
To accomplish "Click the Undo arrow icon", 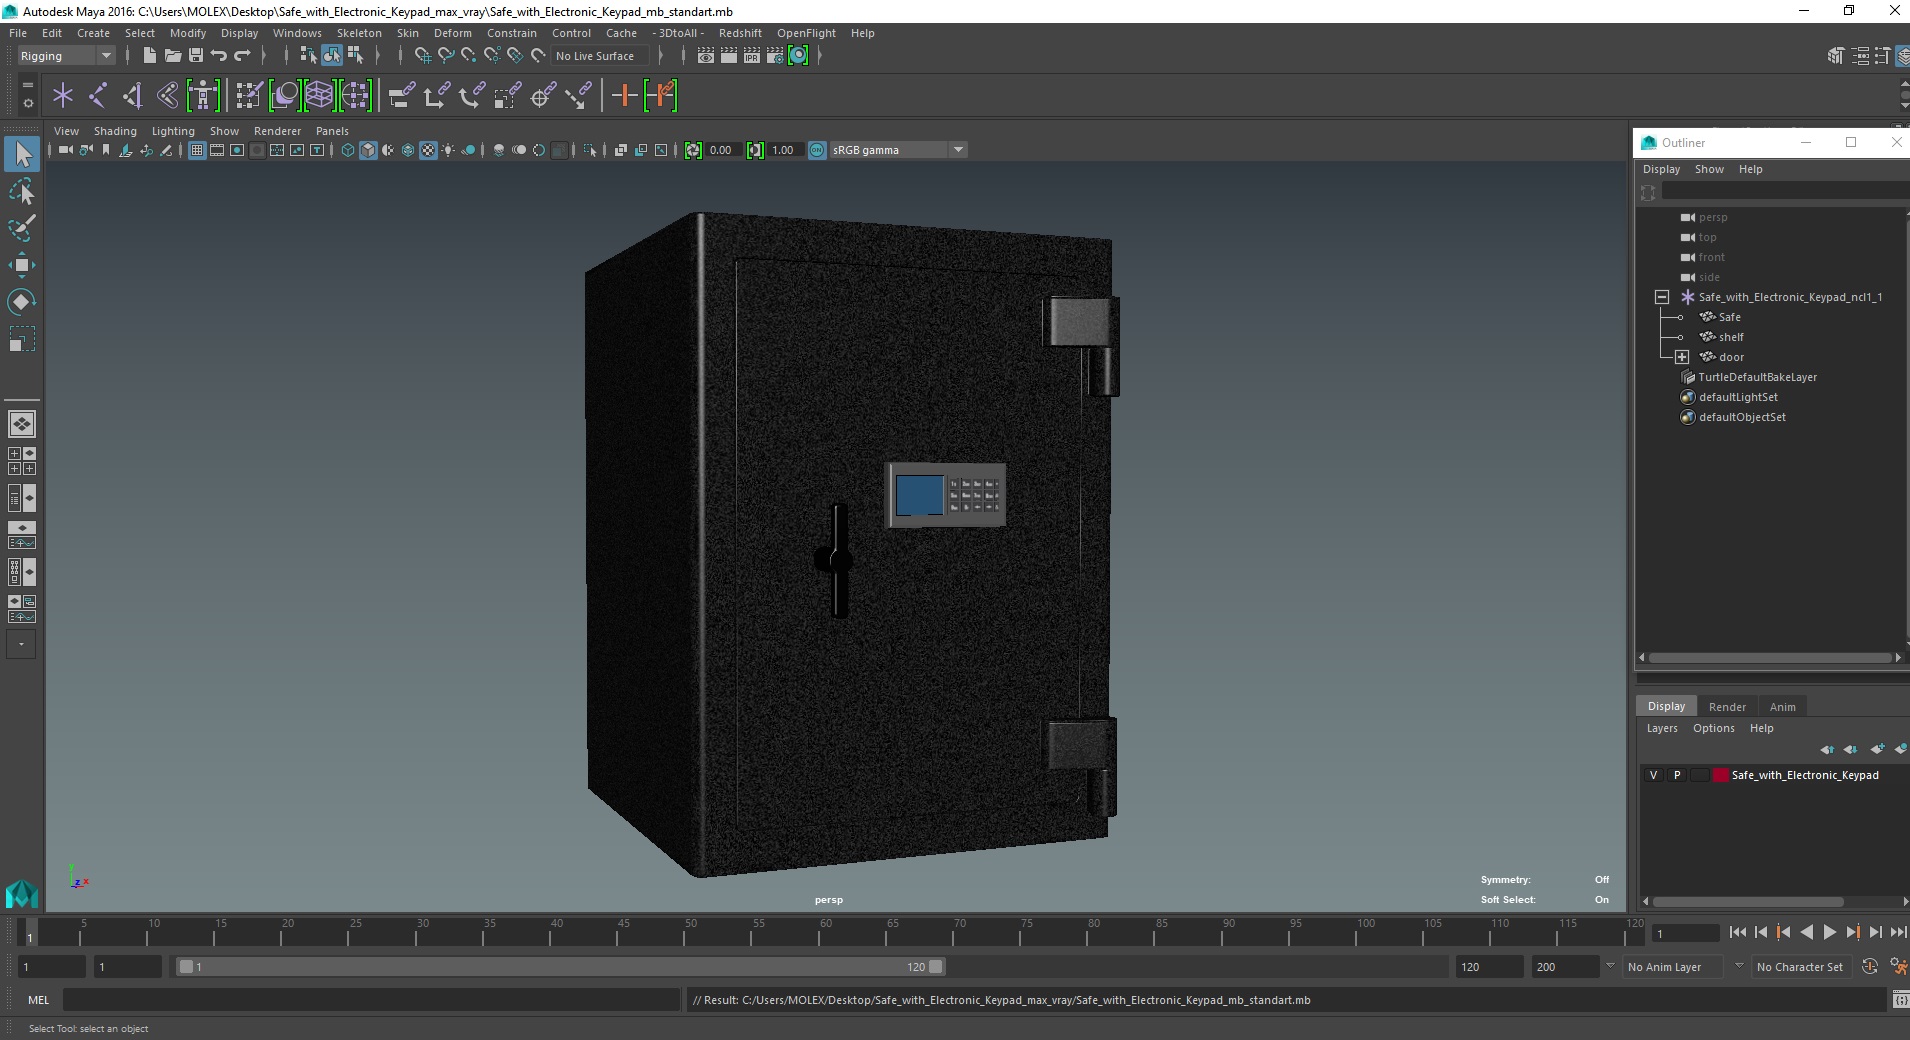I will pos(219,56).
